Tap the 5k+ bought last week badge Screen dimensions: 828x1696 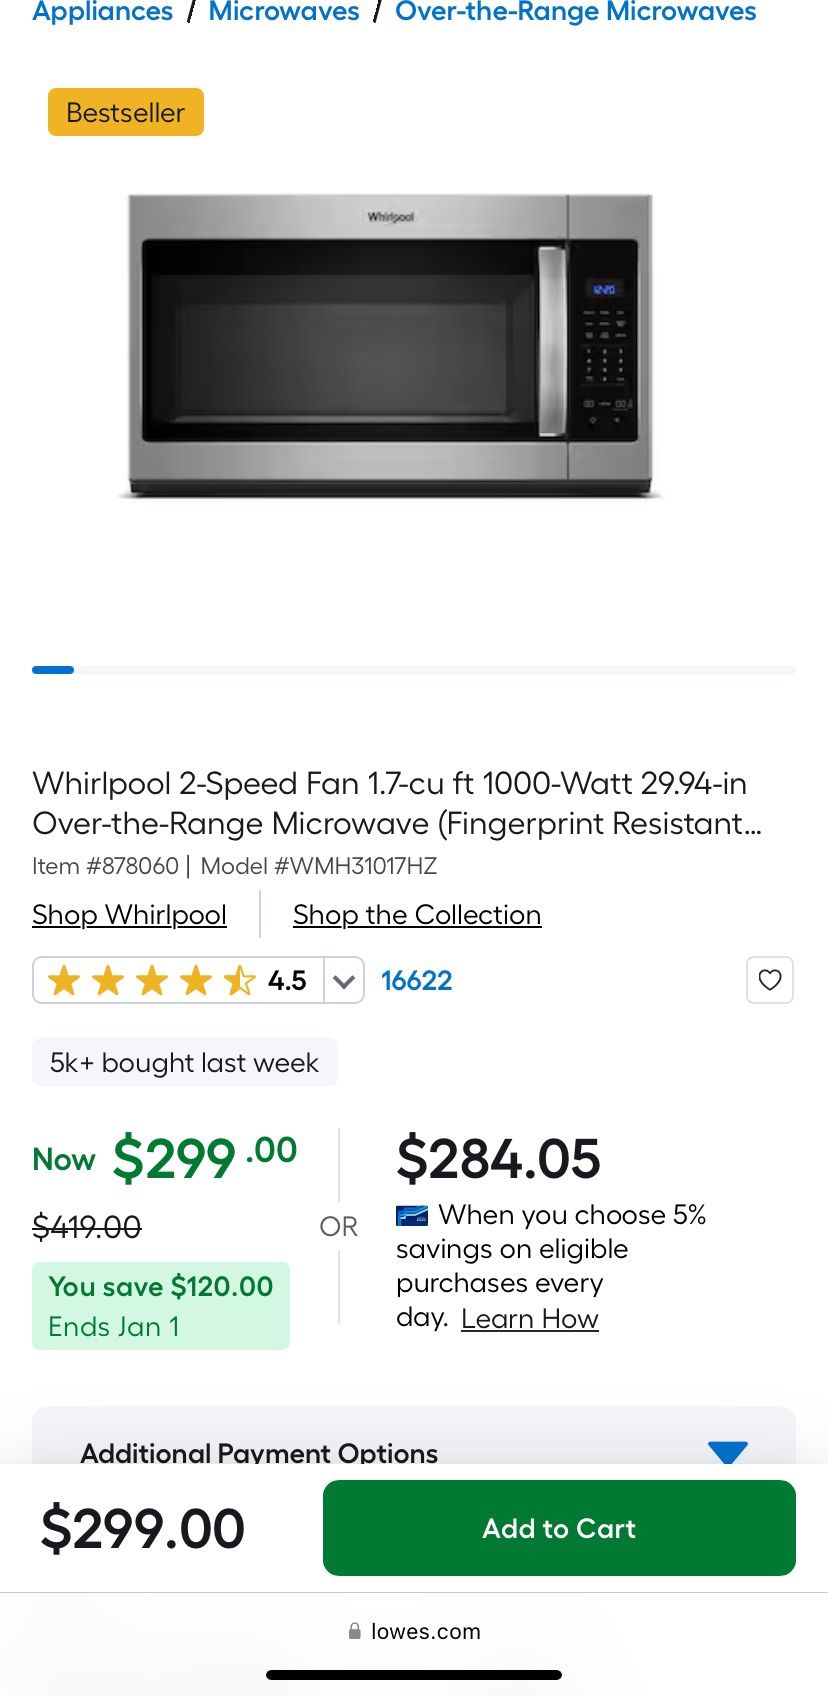[x=184, y=1062]
